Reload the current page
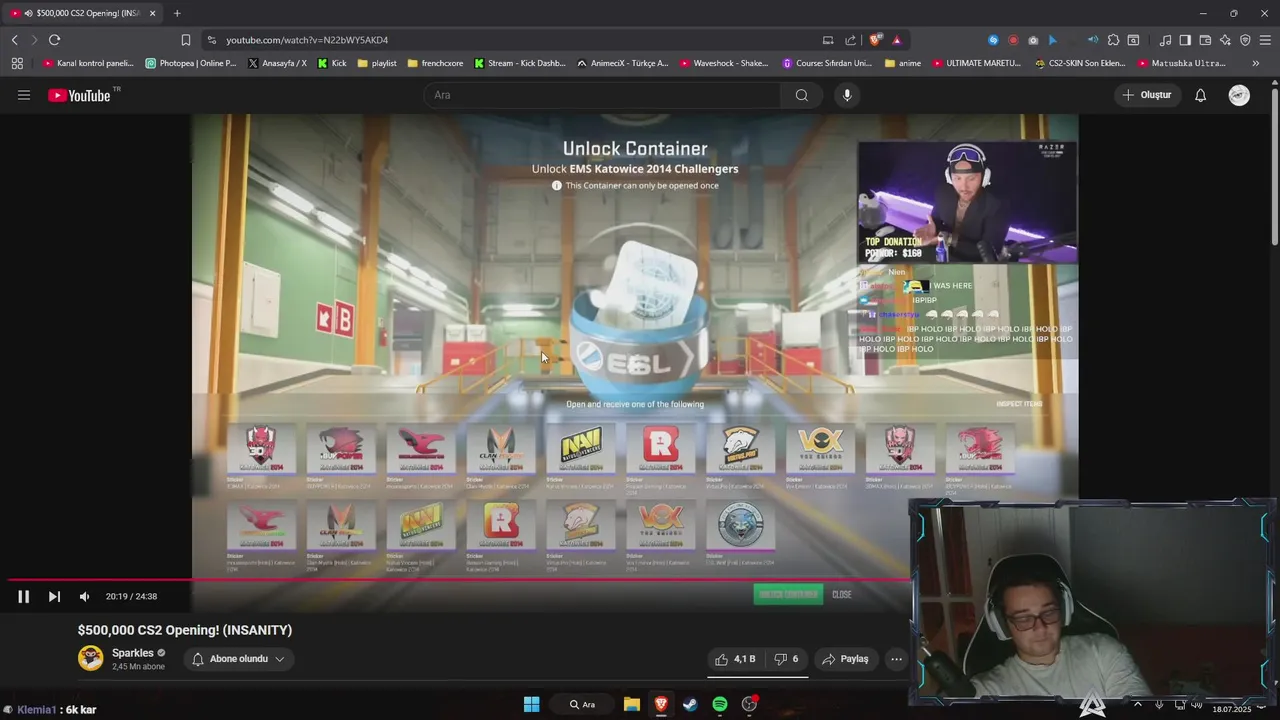Image resolution: width=1280 pixels, height=720 pixels. point(54,40)
